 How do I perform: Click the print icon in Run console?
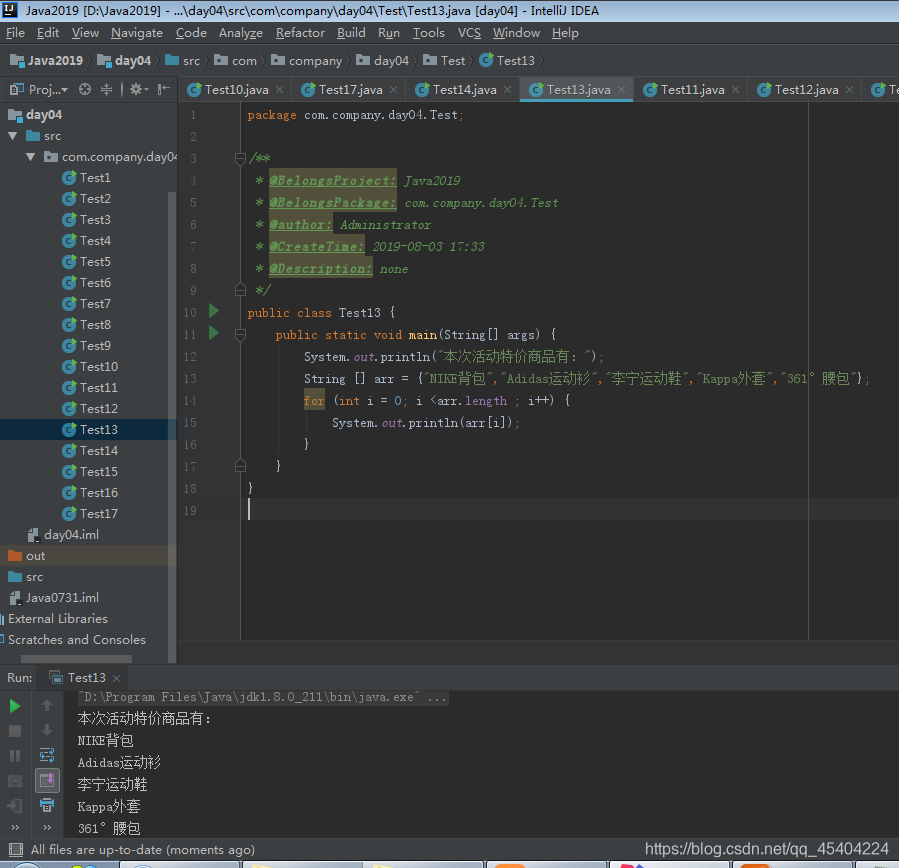point(47,805)
